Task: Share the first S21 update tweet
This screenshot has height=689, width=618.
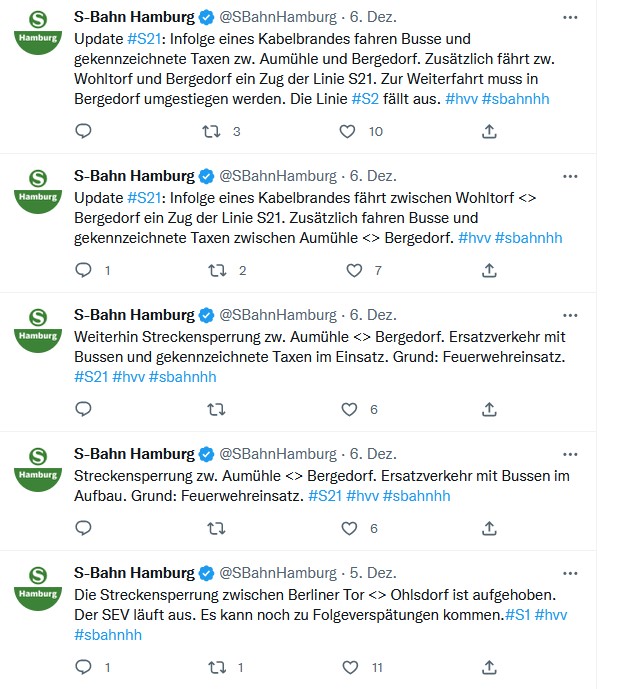Action: 489,131
